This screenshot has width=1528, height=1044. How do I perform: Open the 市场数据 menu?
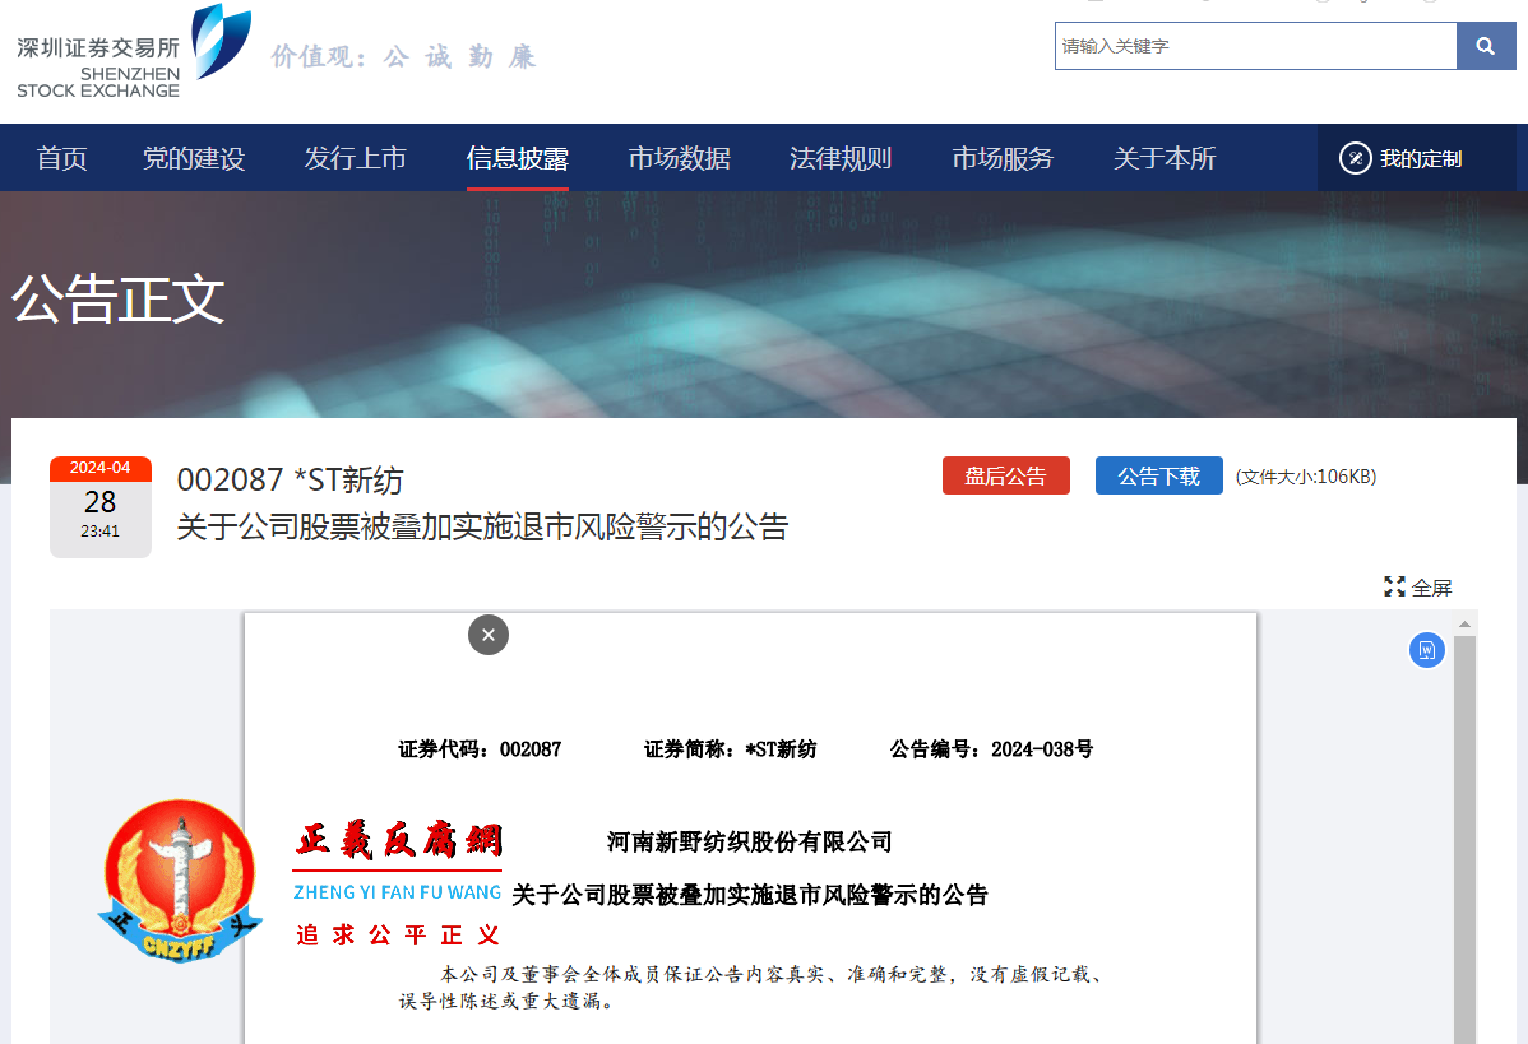[x=679, y=158]
